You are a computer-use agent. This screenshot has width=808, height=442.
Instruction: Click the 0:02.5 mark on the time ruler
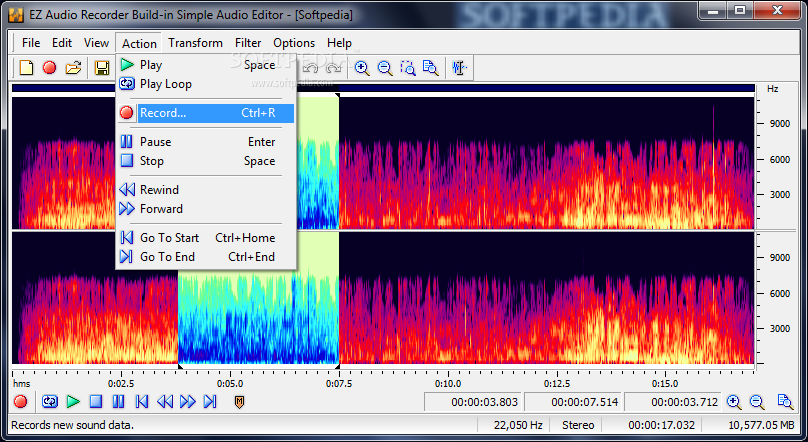121,384
